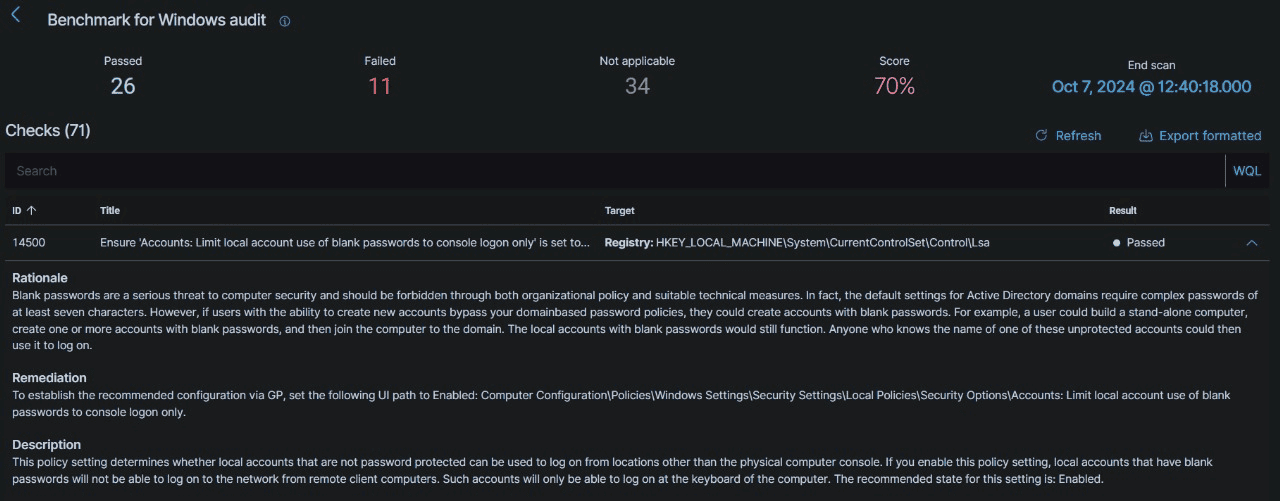Click the info icon beside the benchmark title
This screenshot has width=1280, height=501.
pos(285,21)
